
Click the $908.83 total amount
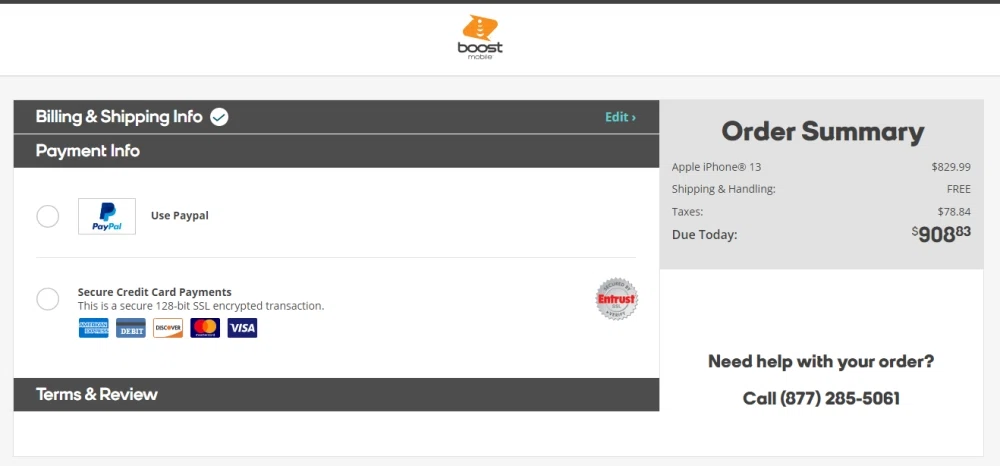point(941,234)
